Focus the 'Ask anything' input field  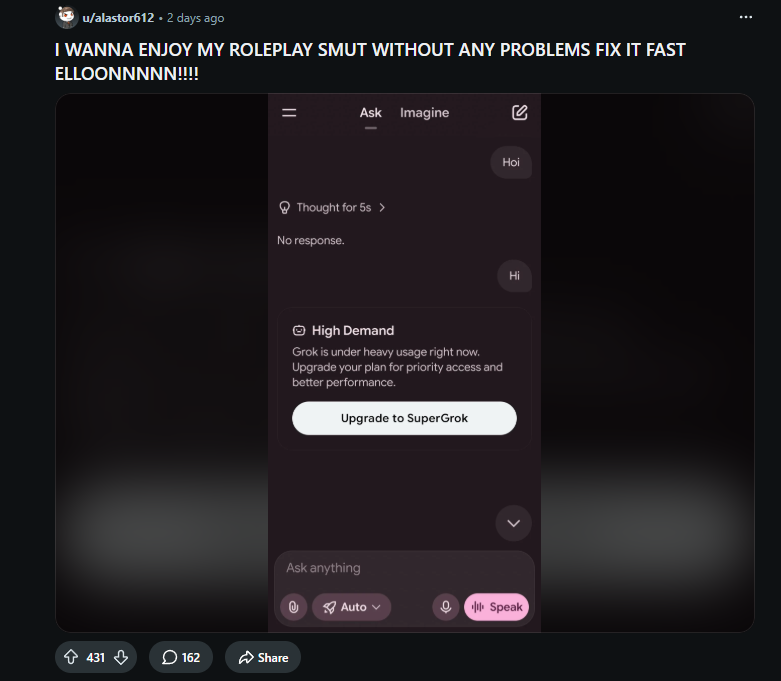coord(404,568)
